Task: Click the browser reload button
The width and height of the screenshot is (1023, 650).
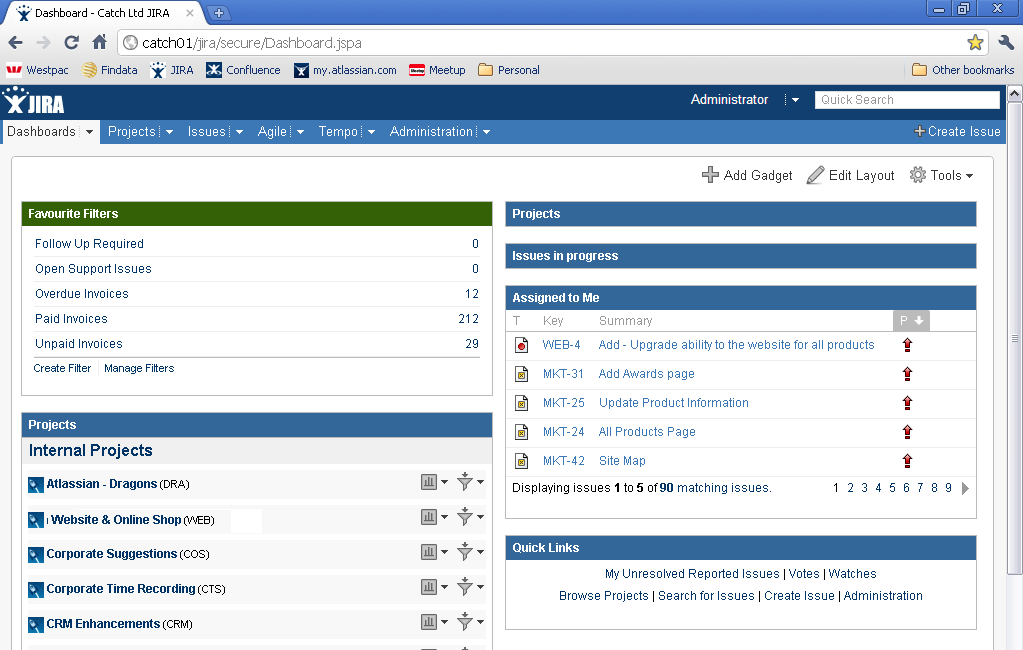Action: 71,42
